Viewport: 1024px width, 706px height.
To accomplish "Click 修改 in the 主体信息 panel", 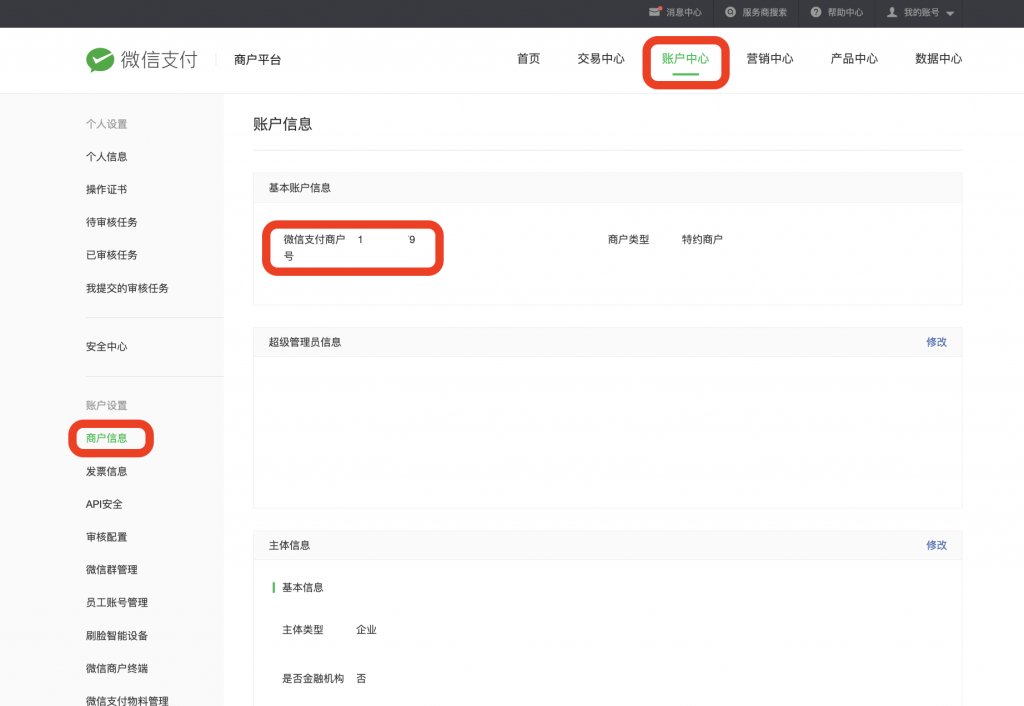I will pos(936,545).
